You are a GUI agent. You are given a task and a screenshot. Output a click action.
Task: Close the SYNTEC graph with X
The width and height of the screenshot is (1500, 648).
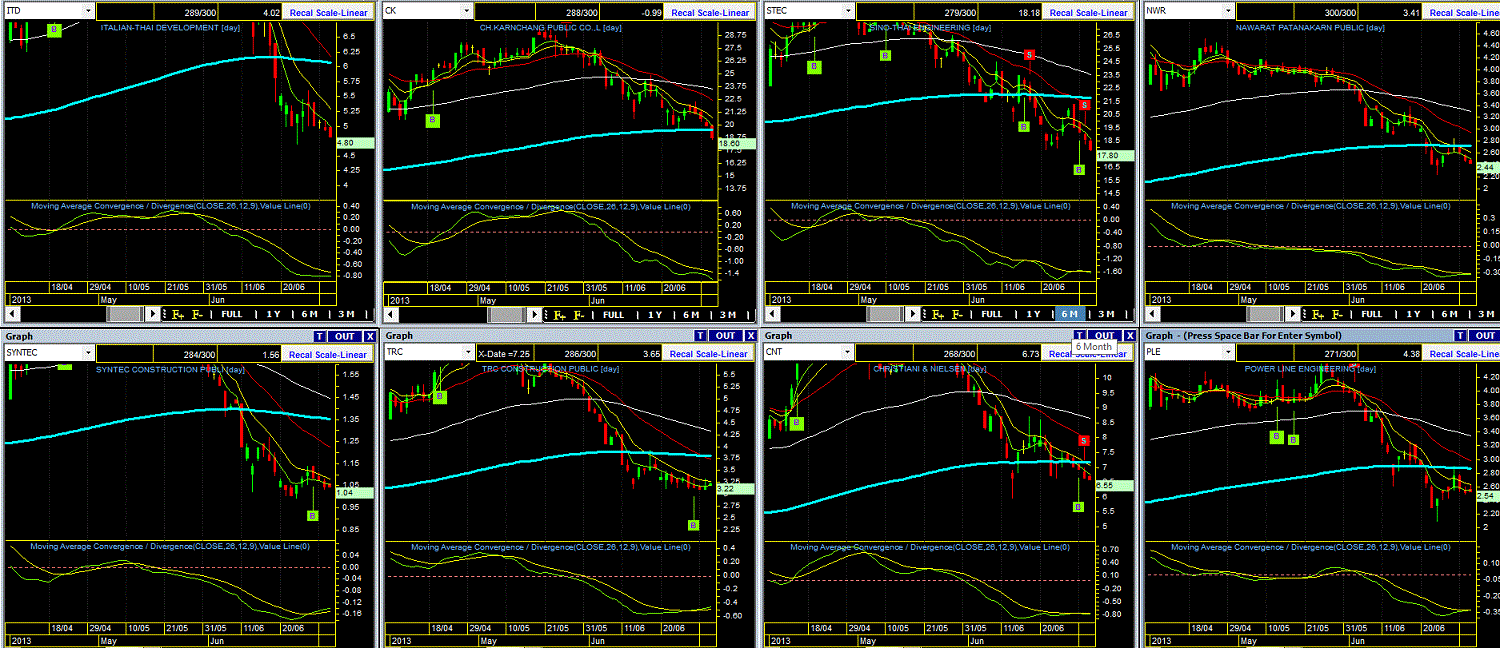click(370, 336)
